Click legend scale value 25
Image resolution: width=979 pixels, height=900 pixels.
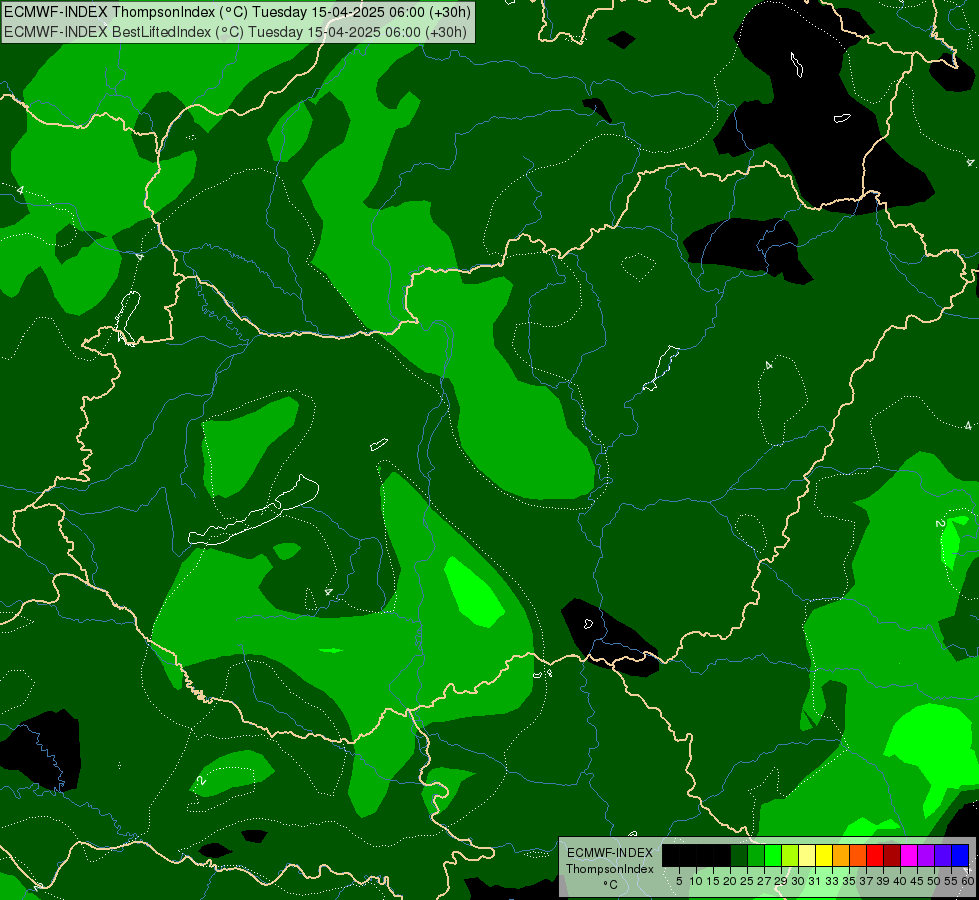(x=747, y=881)
